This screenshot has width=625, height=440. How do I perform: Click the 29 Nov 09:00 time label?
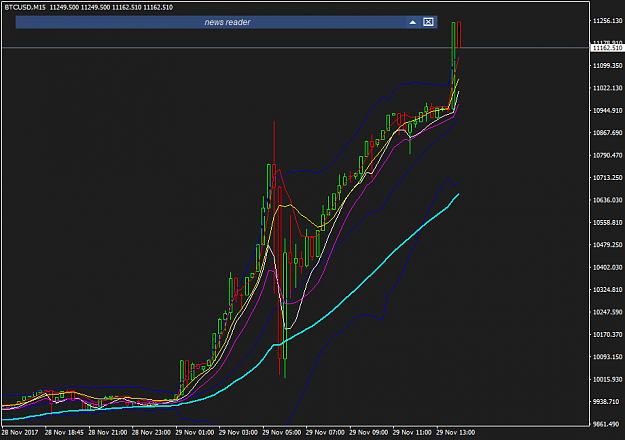(368, 432)
